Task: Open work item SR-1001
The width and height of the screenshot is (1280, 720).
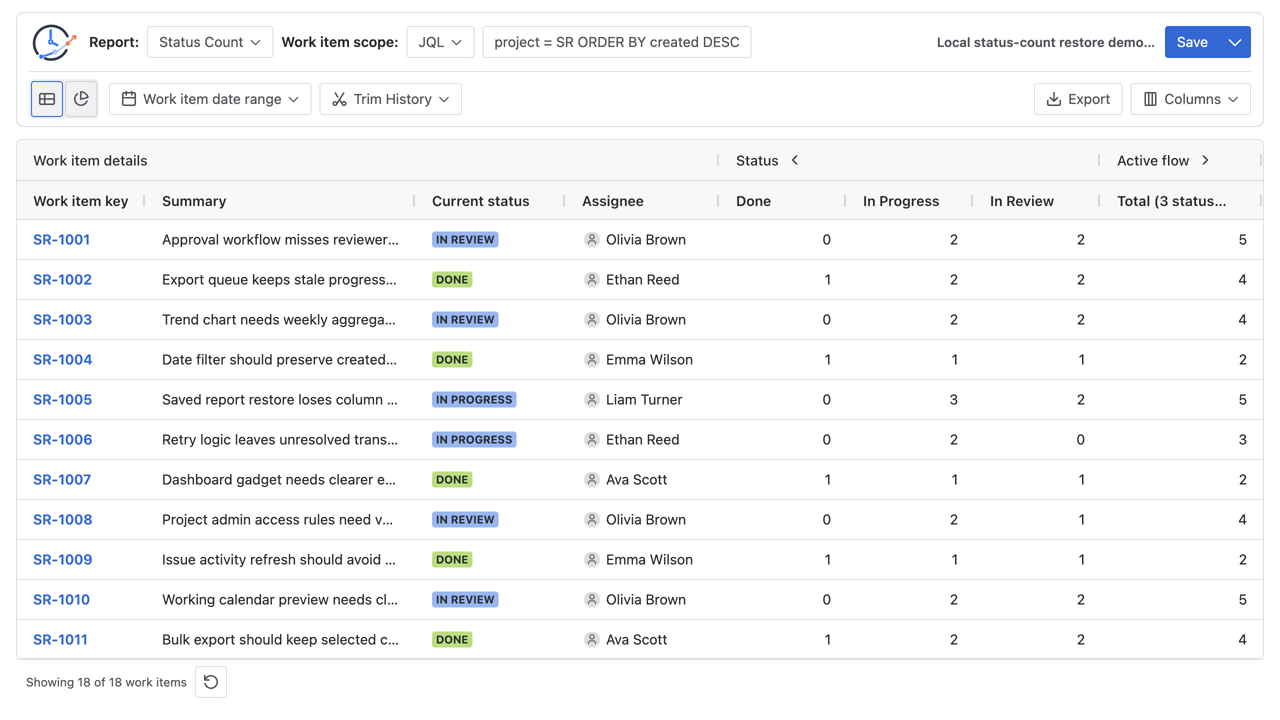Action: (x=61, y=239)
